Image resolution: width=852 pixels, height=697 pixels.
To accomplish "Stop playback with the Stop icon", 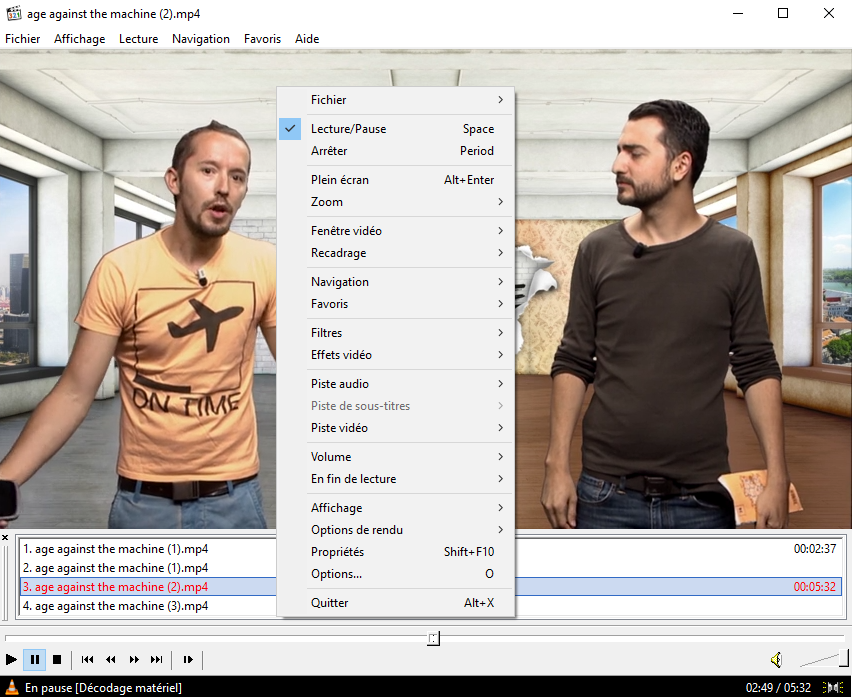I will pos(57,660).
